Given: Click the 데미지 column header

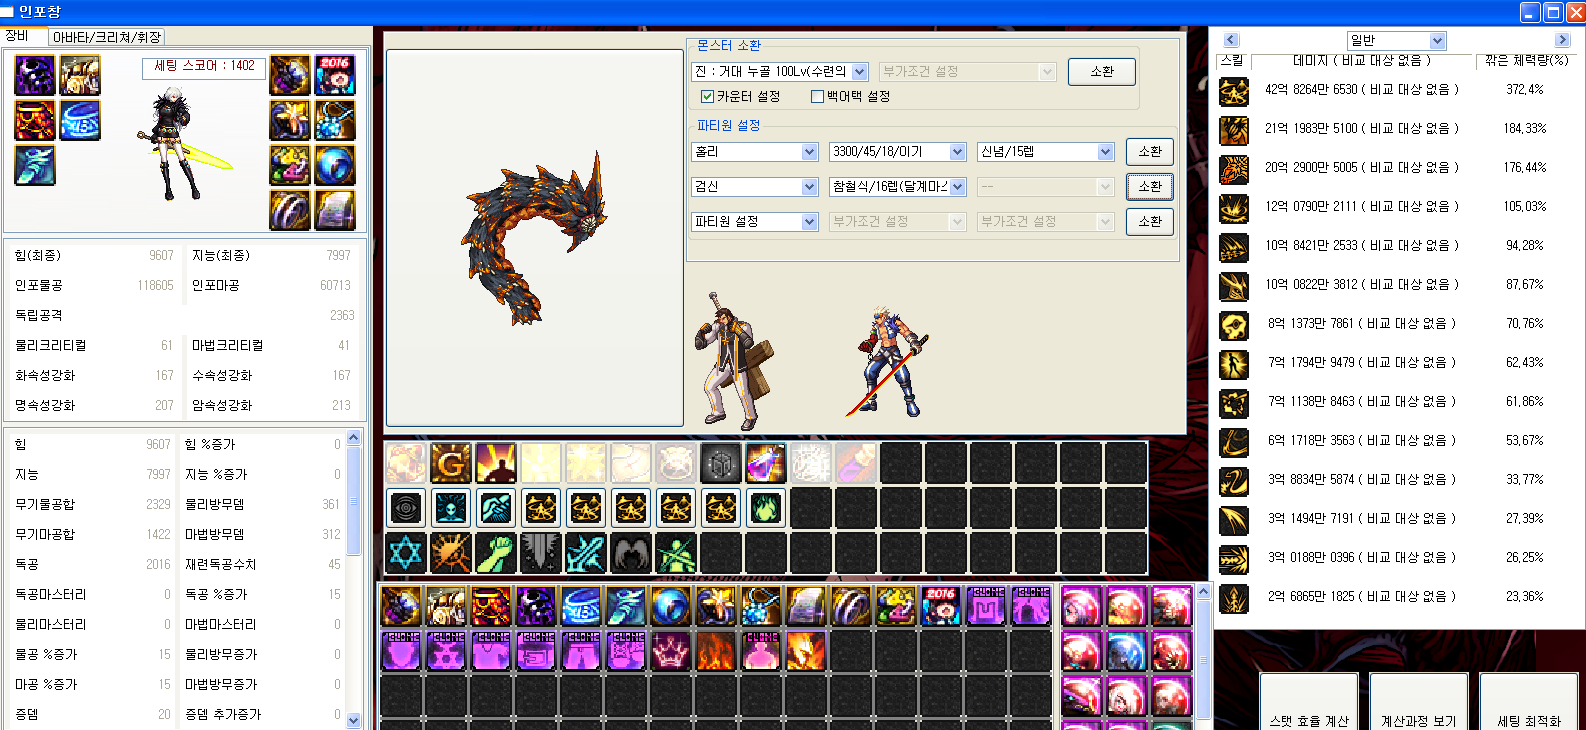Looking at the screenshot, I should pyautogui.click(x=1363, y=61).
